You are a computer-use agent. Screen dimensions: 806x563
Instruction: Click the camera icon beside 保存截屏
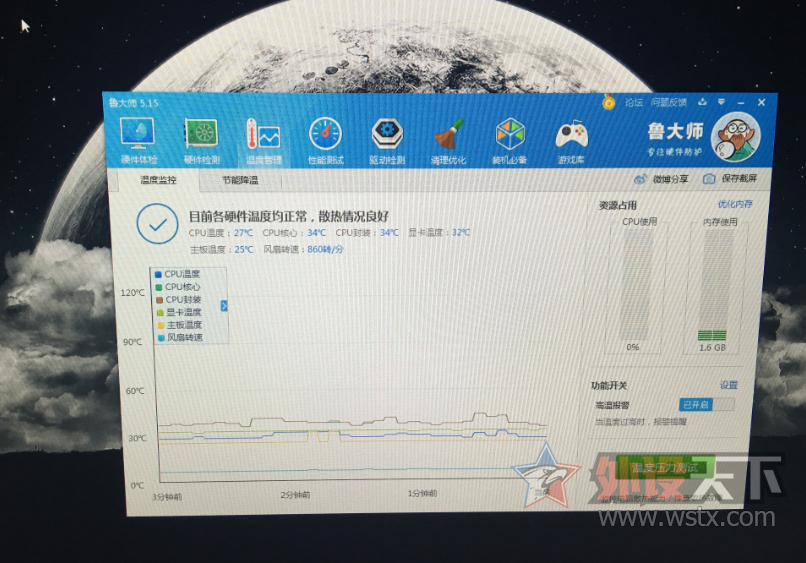point(709,178)
